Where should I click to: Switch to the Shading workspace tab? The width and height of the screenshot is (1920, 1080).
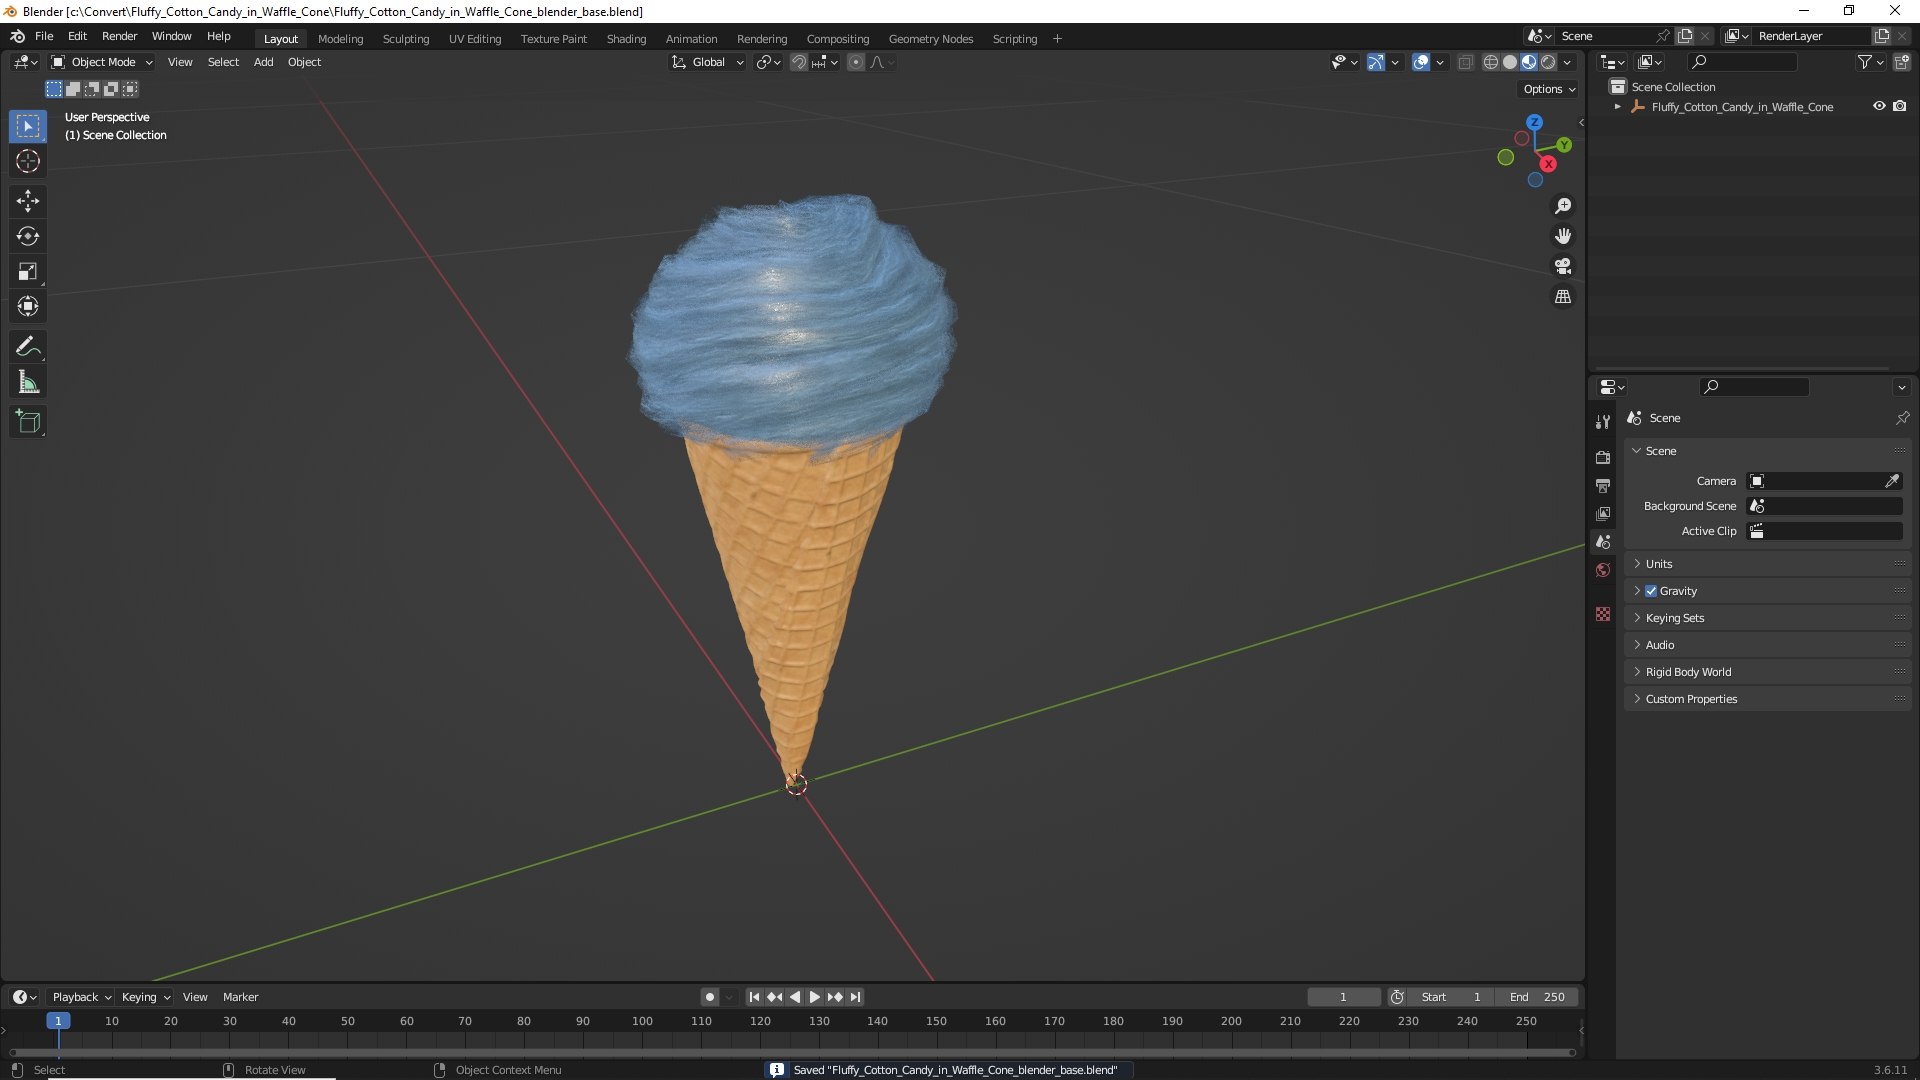click(626, 39)
